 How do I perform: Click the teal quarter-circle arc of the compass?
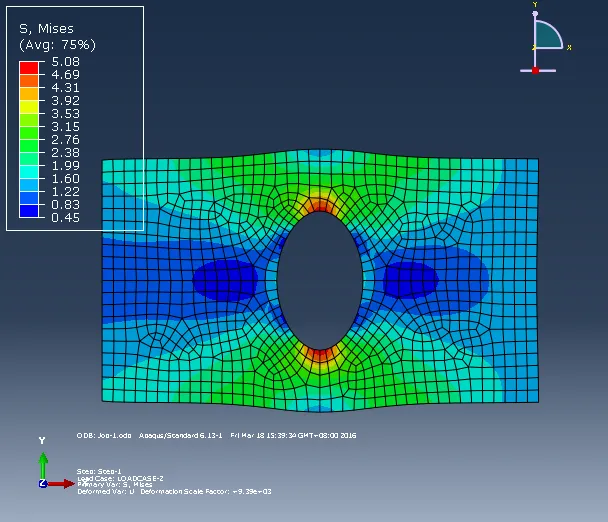(548, 35)
